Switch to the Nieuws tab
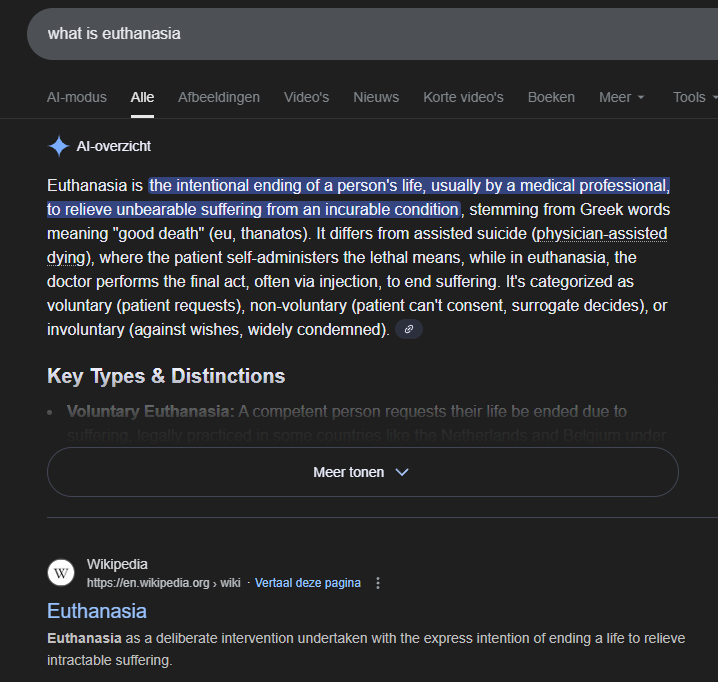 point(376,97)
